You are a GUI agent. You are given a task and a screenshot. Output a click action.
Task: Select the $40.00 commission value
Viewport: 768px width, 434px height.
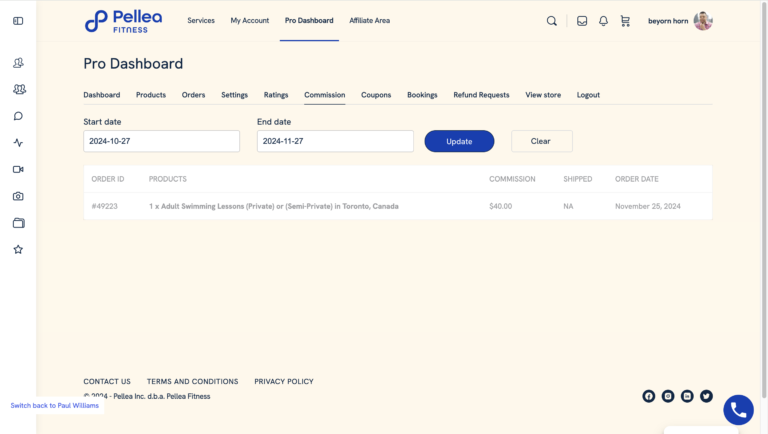[501, 206]
